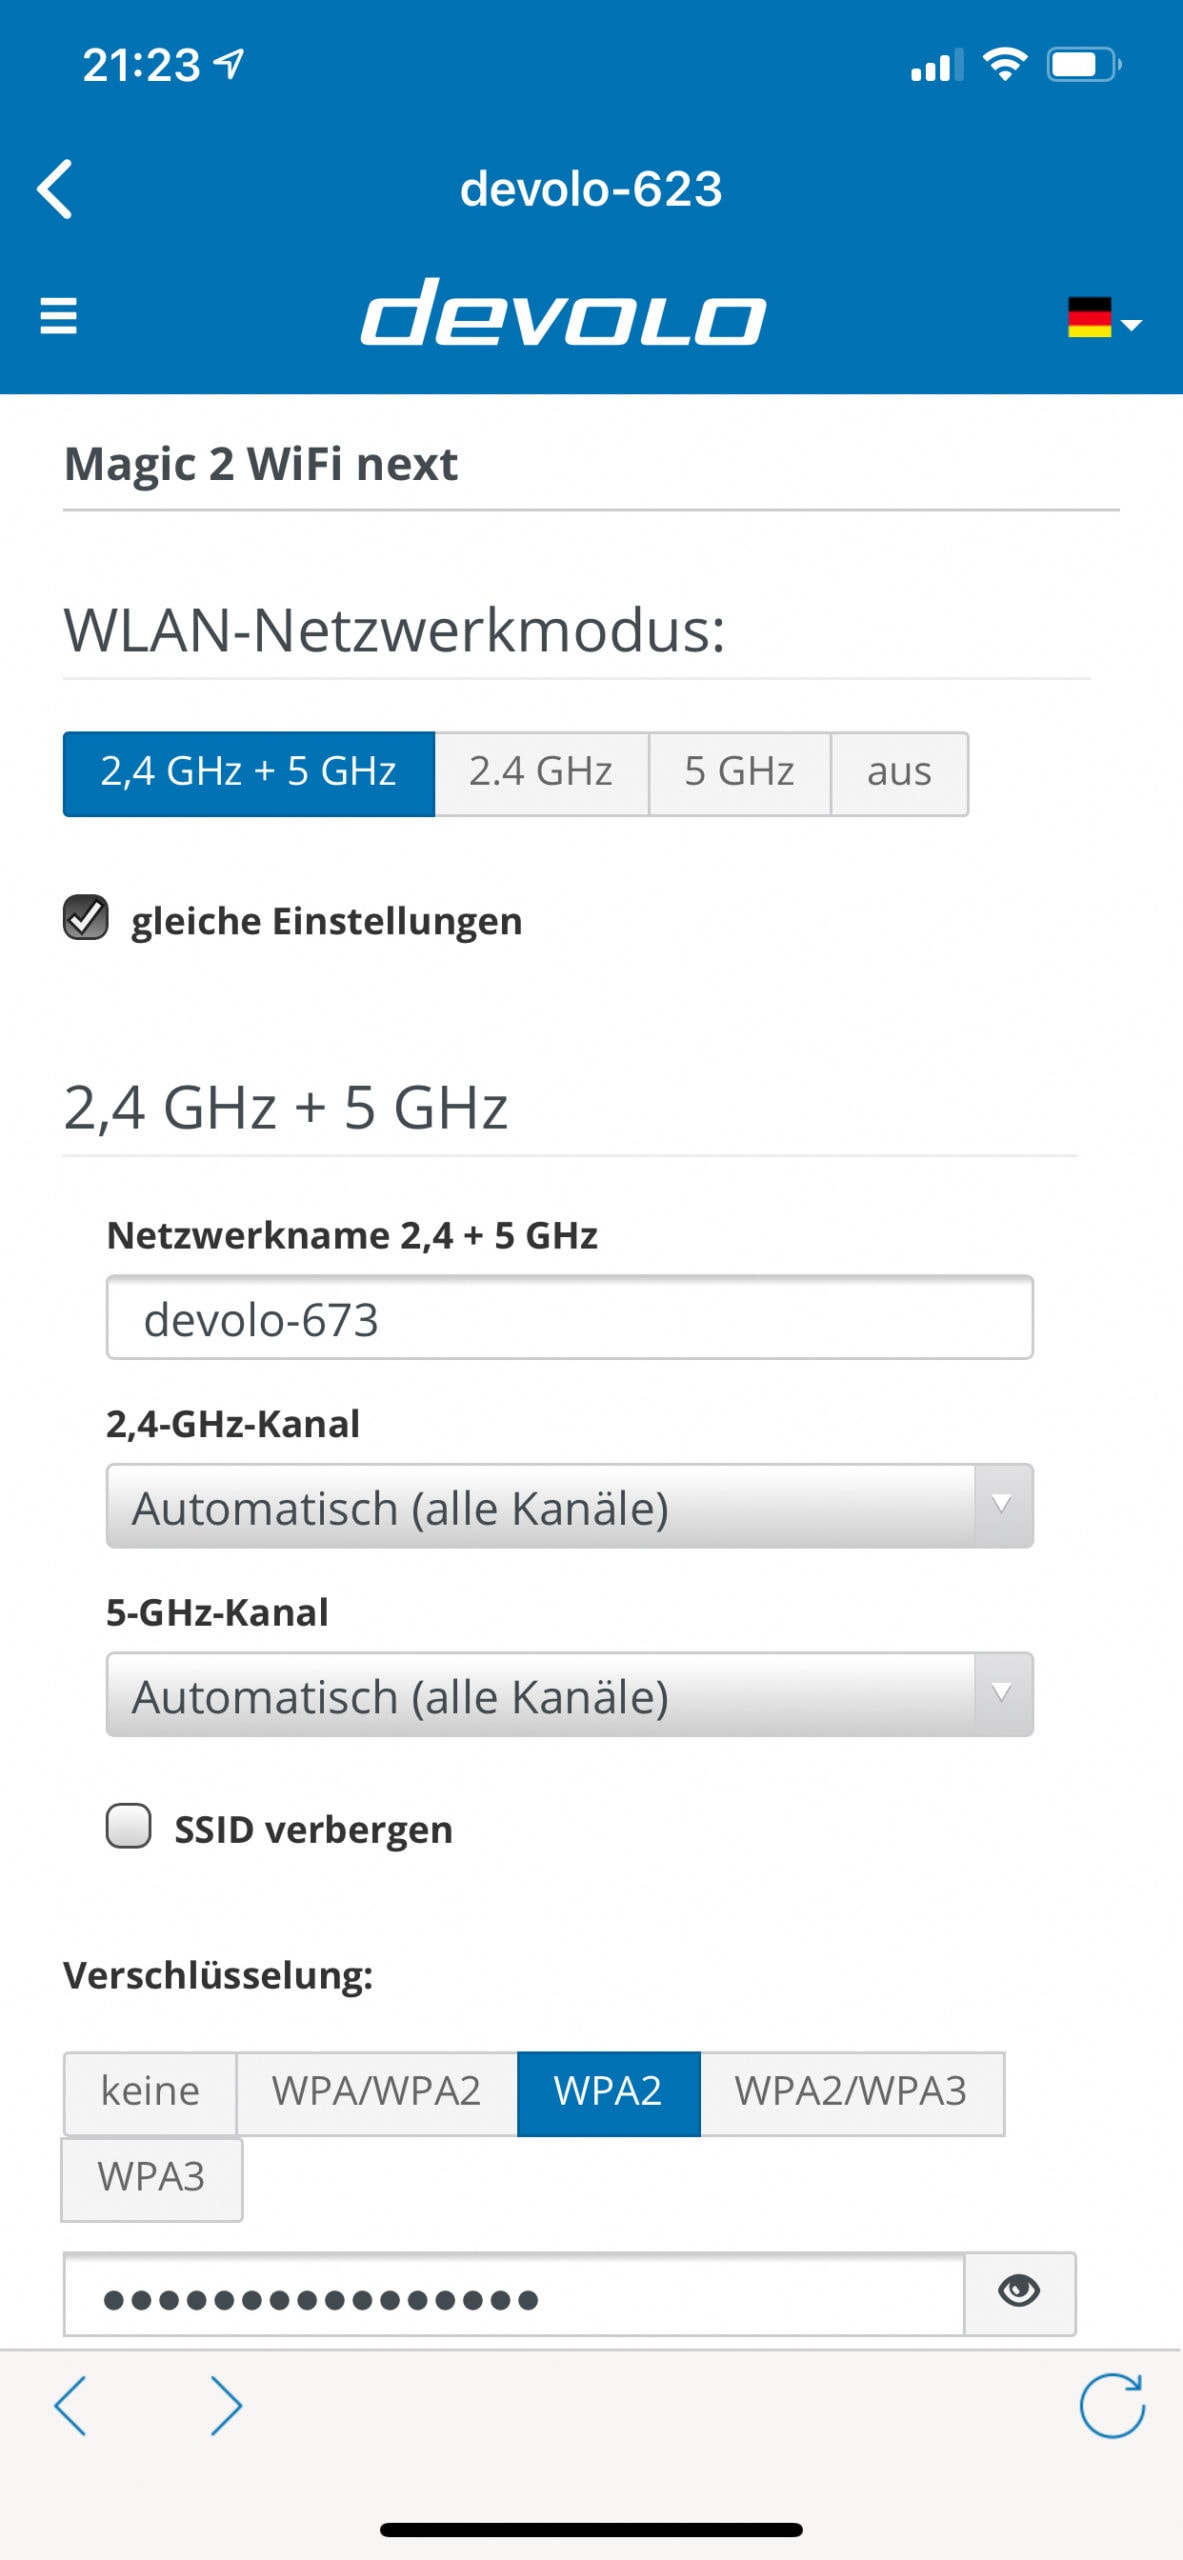This screenshot has width=1183, height=2560.
Task: Select the 2.4 GHz network mode
Action: point(541,773)
